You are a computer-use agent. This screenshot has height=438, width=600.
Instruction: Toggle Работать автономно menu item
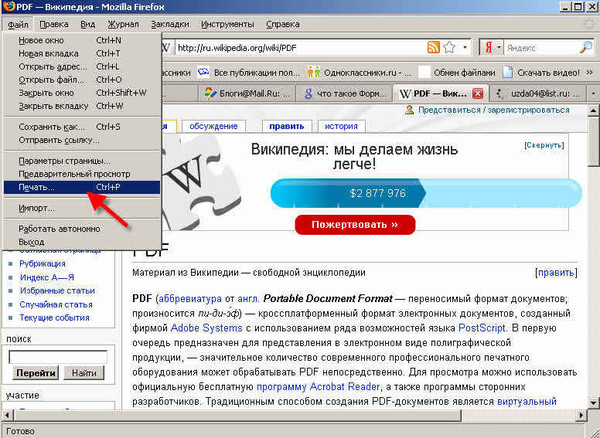82,229
